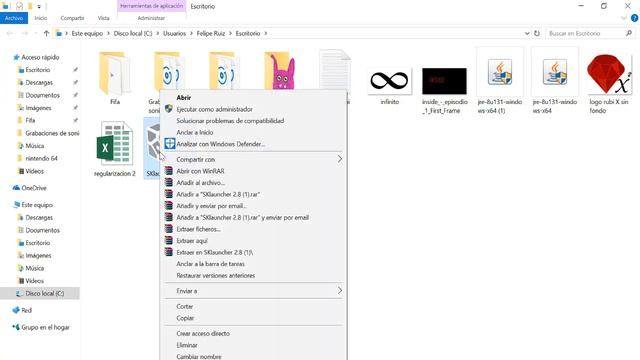Open Descargas under Acceso rápido
640x360 pixels.
click(39, 82)
